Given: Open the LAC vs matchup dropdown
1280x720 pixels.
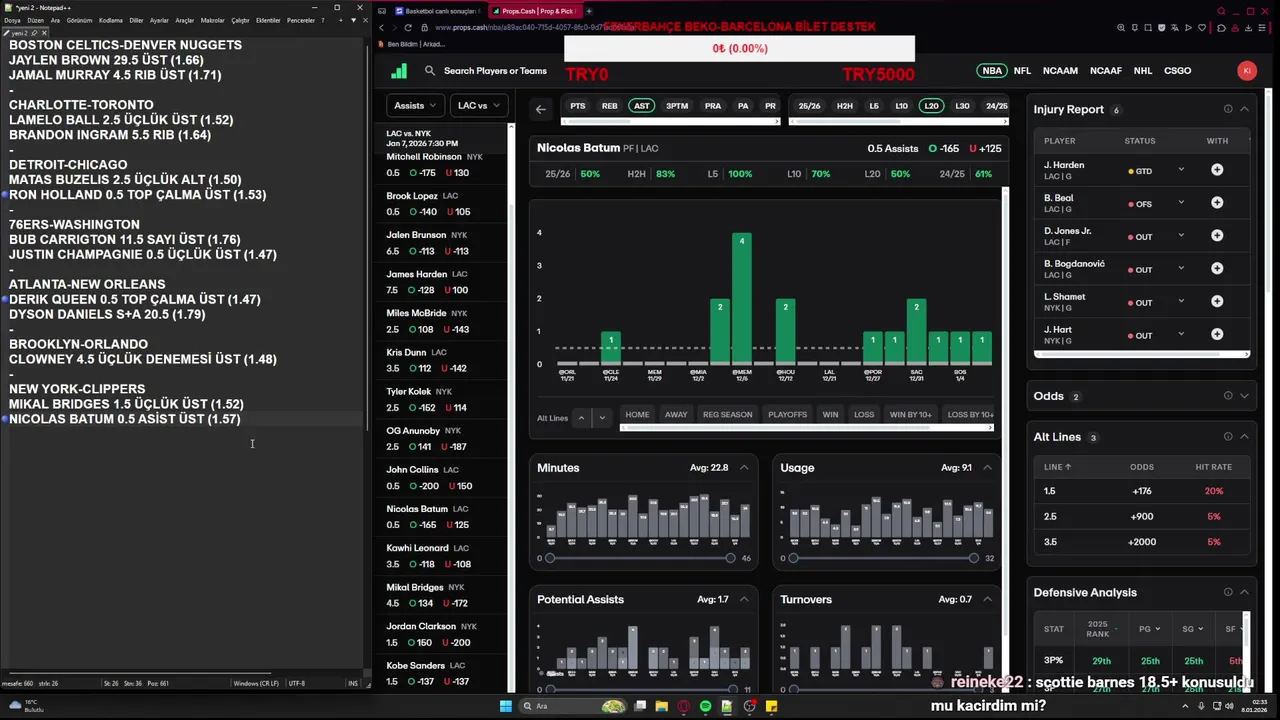Looking at the screenshot, I should [479, 106].
